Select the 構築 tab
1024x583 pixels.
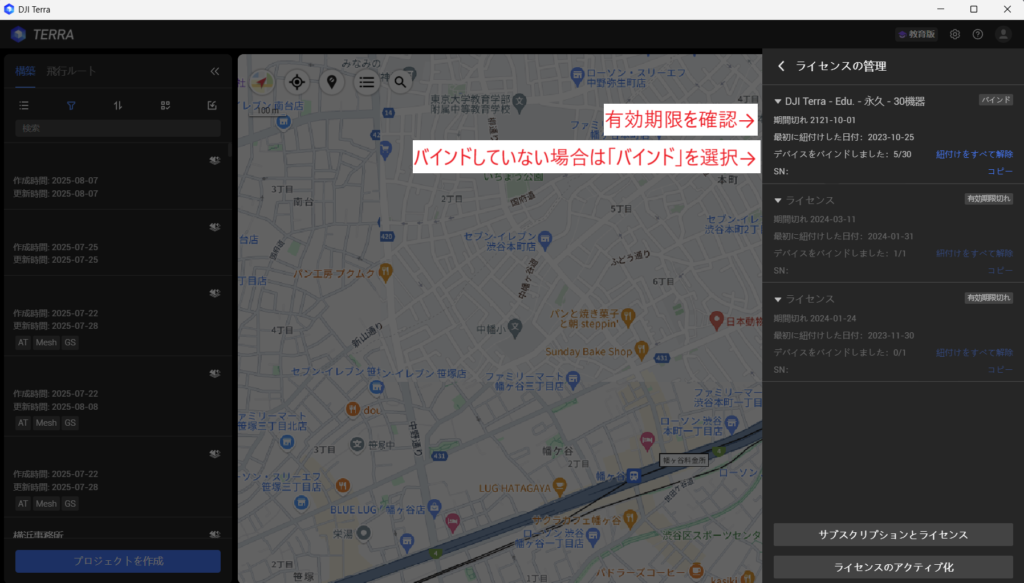point(25,71)
